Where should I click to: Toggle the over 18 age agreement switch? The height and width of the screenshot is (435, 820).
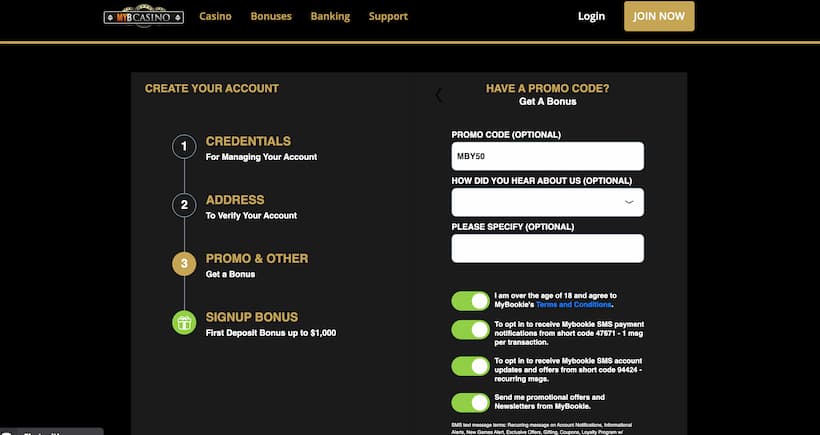(471, 301)
